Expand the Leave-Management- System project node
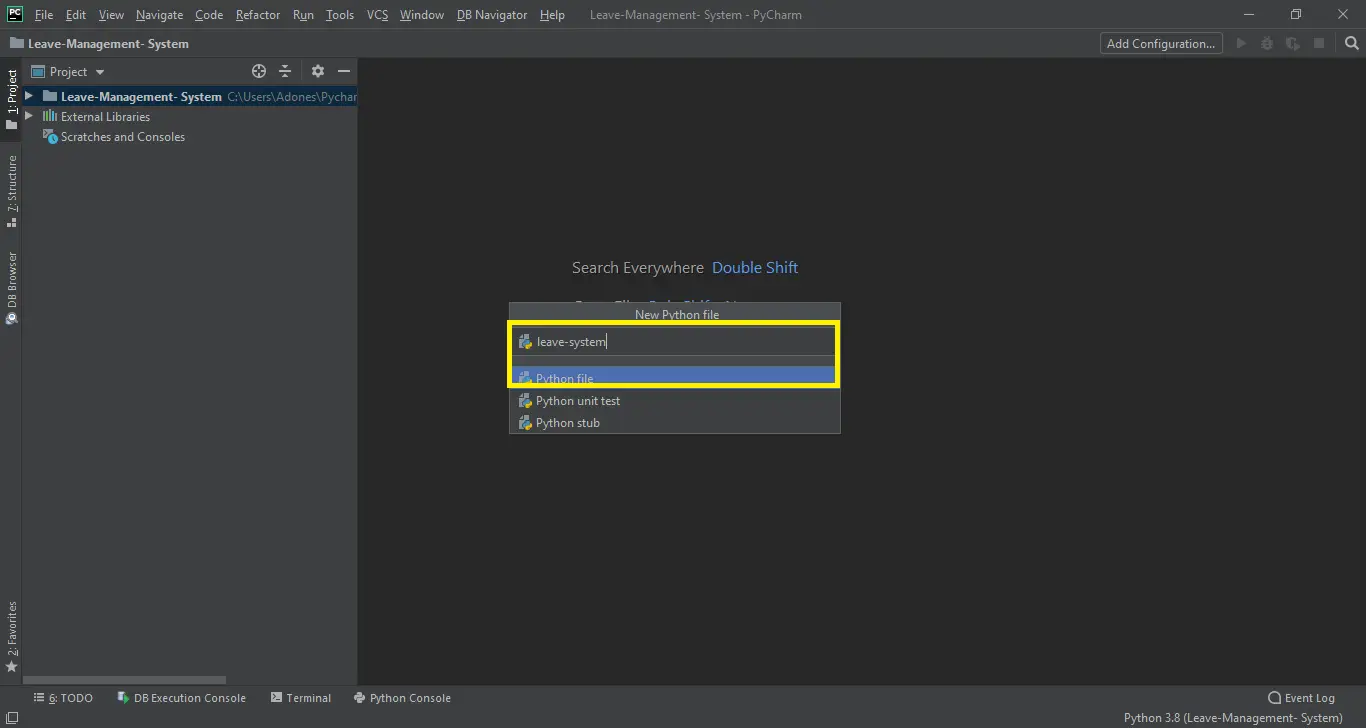 [28, 96]
